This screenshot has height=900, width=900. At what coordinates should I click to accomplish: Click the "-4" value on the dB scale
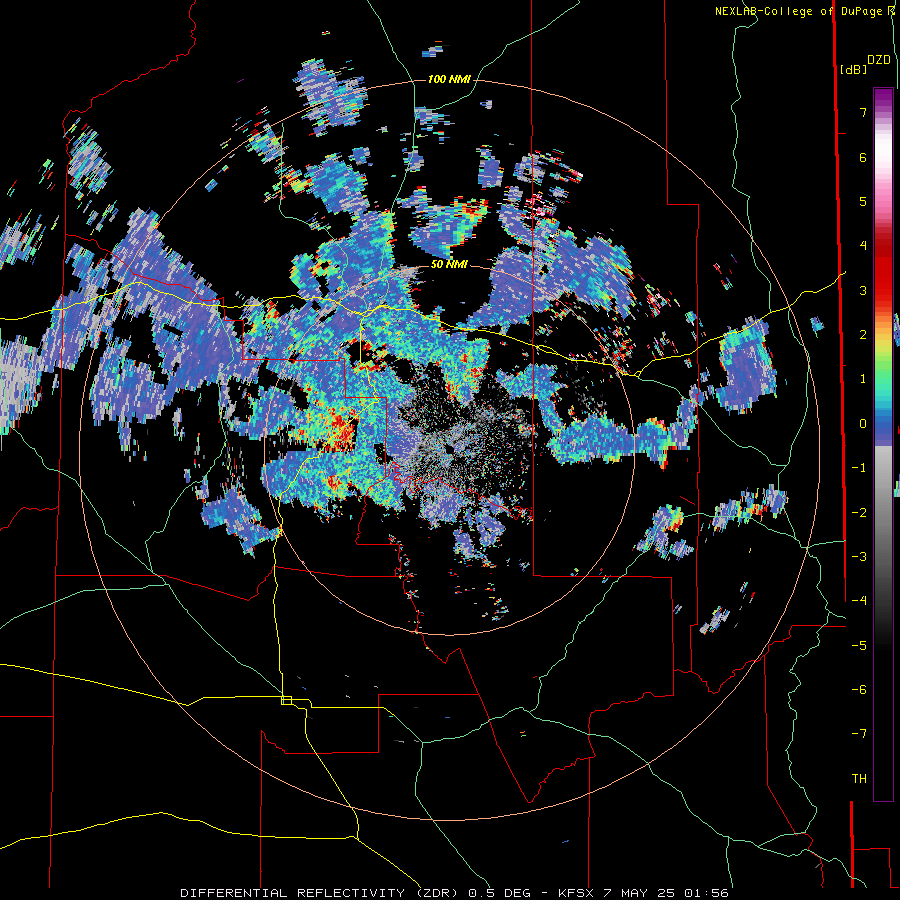(859, 600)
